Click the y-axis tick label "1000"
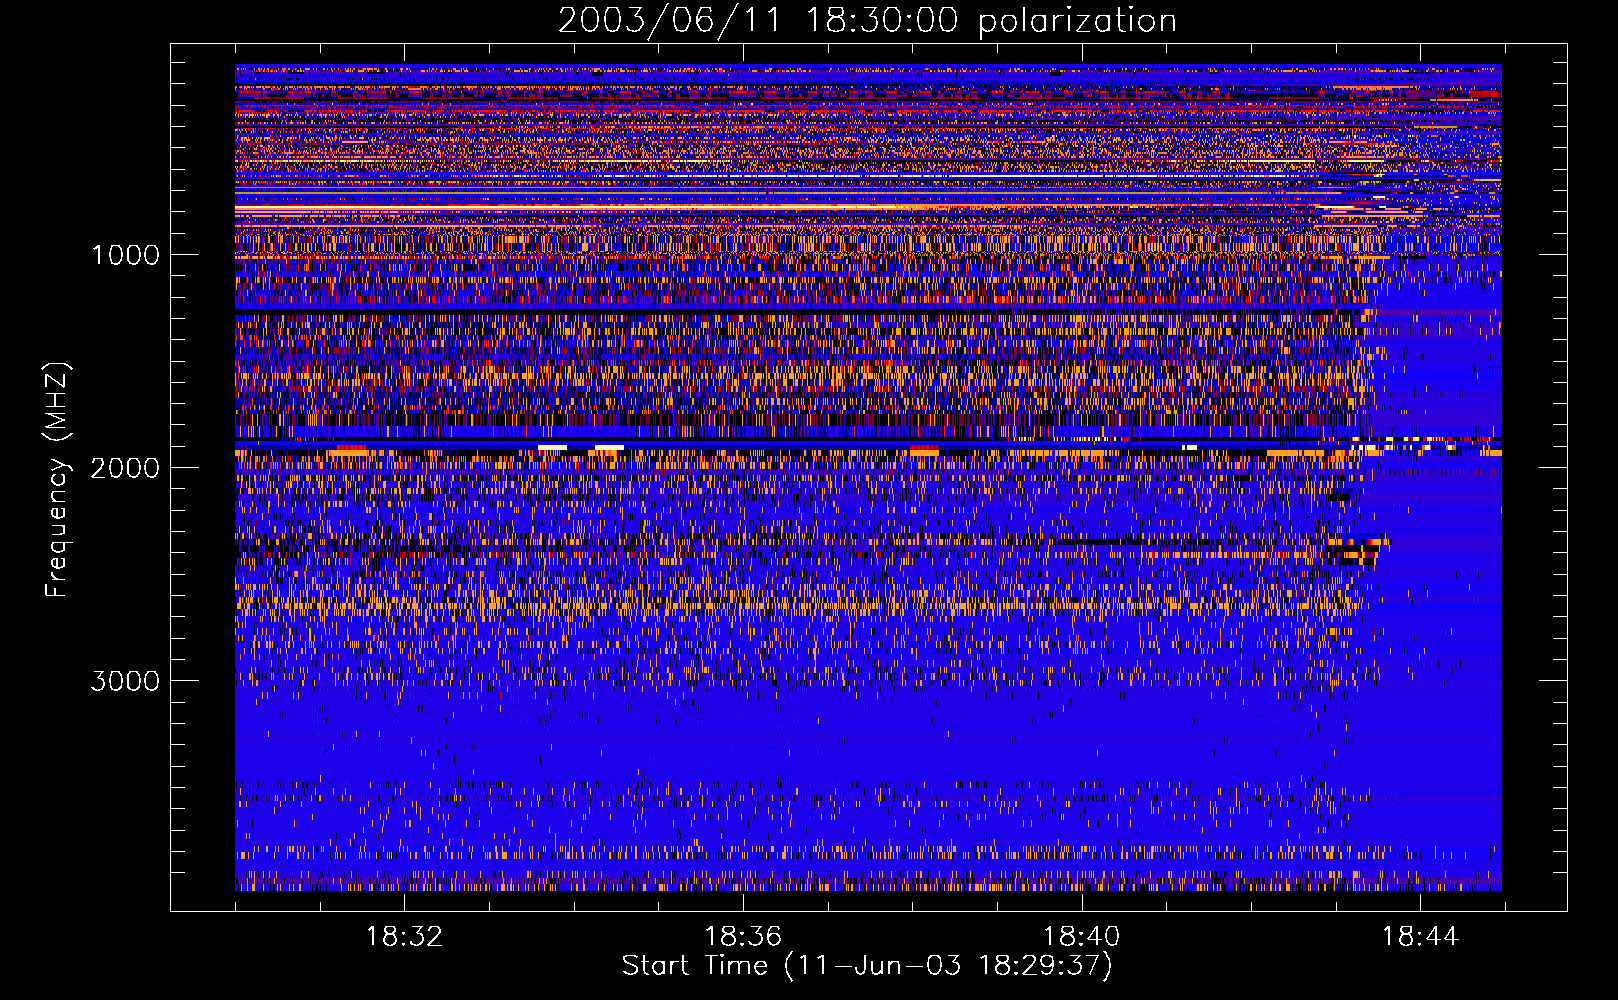This screenshot has height=1000, width=1618. [125, 255]
